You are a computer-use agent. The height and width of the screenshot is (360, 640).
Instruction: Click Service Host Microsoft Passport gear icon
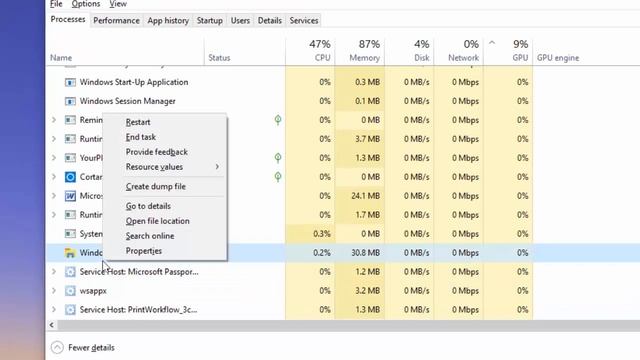[70, 272]
